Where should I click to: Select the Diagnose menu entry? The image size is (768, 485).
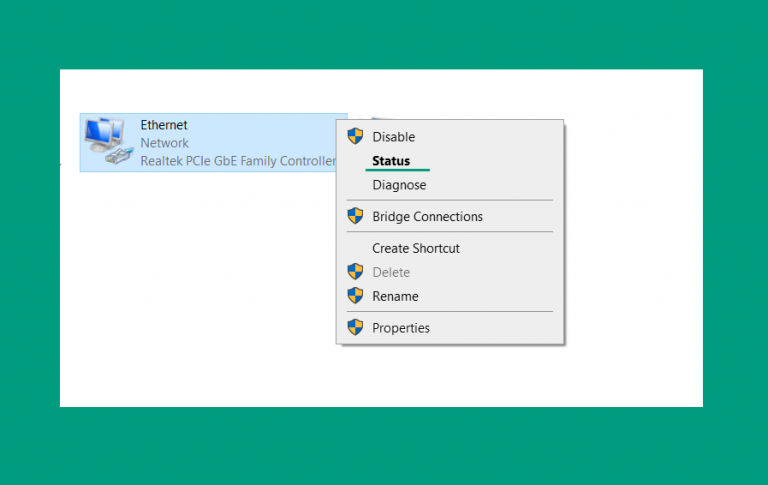[450, 185]
